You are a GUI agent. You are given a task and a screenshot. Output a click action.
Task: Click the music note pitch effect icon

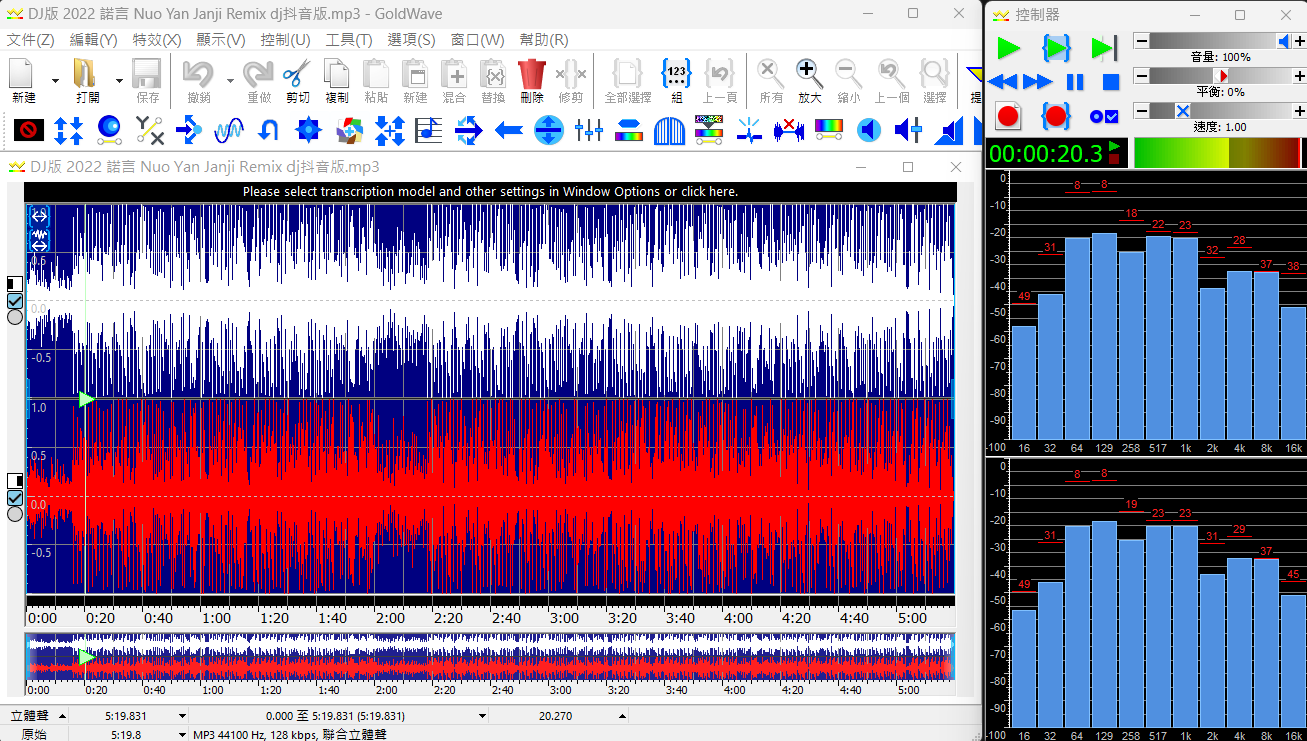coord(429,129)
